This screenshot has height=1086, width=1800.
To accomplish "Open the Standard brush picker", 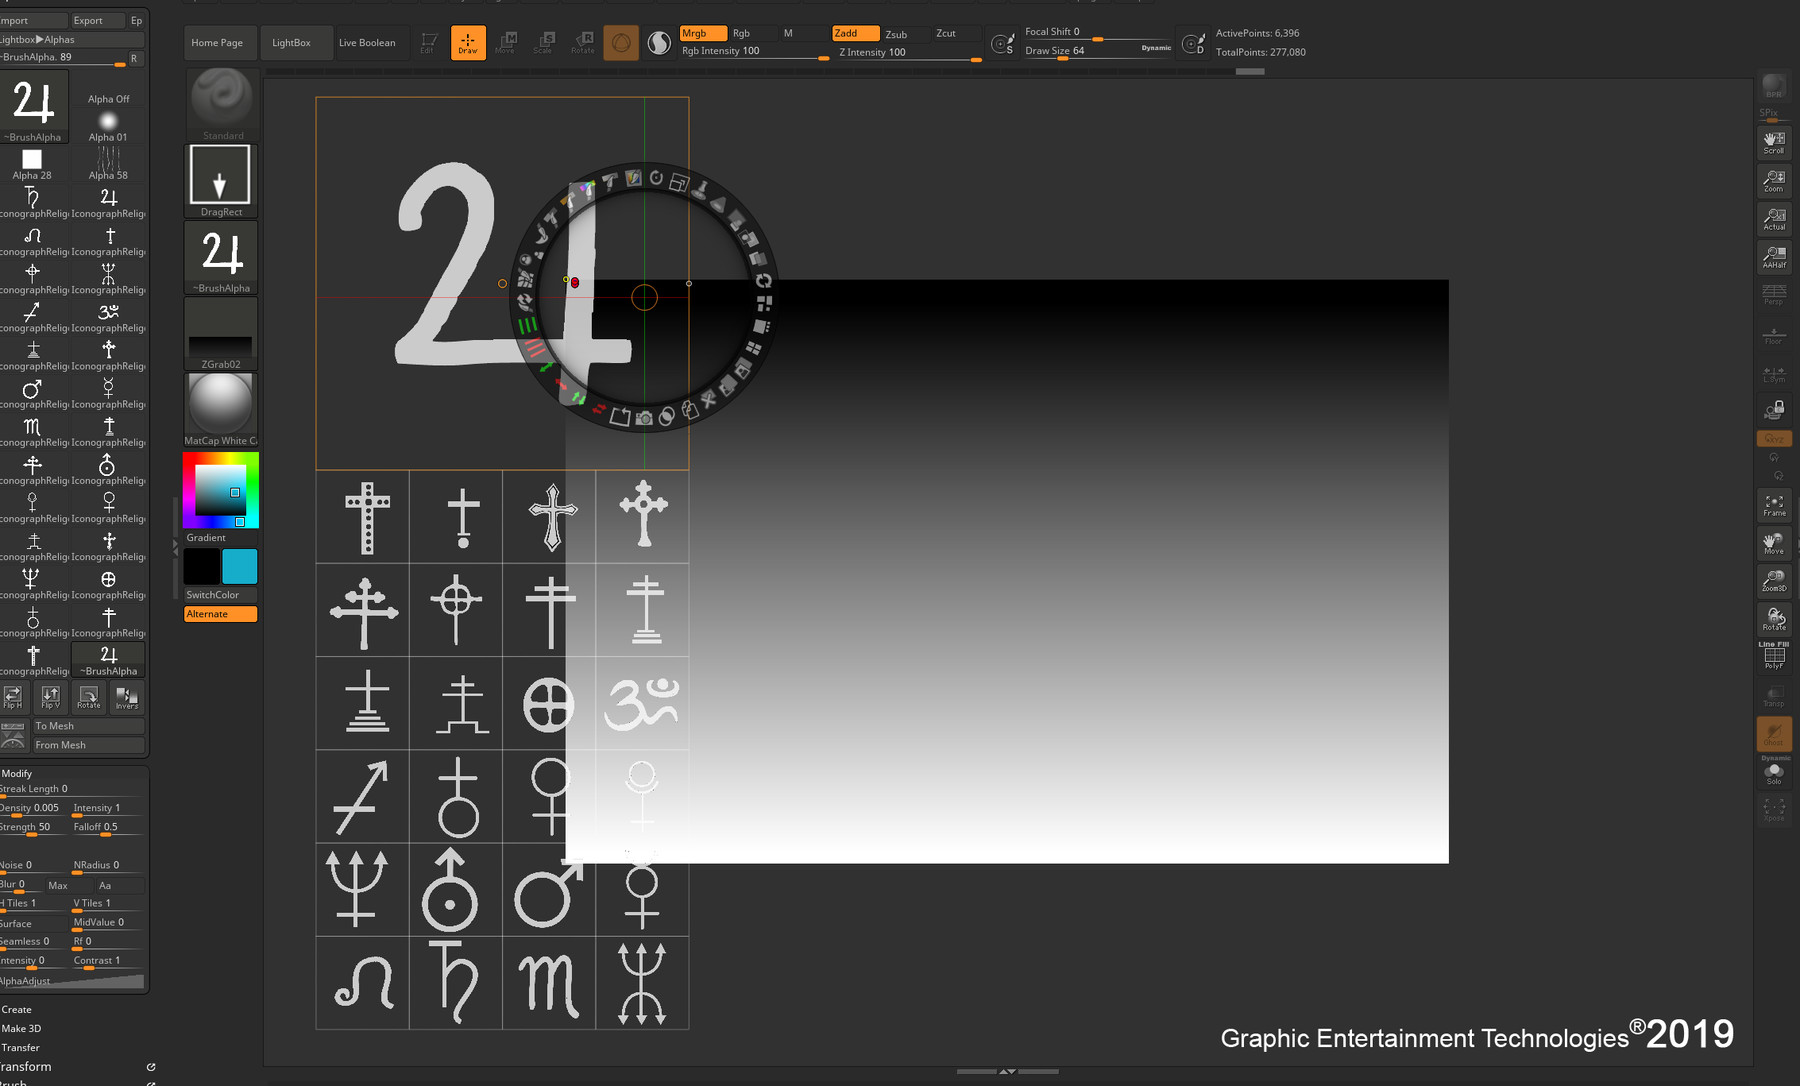I will (222, 104).
